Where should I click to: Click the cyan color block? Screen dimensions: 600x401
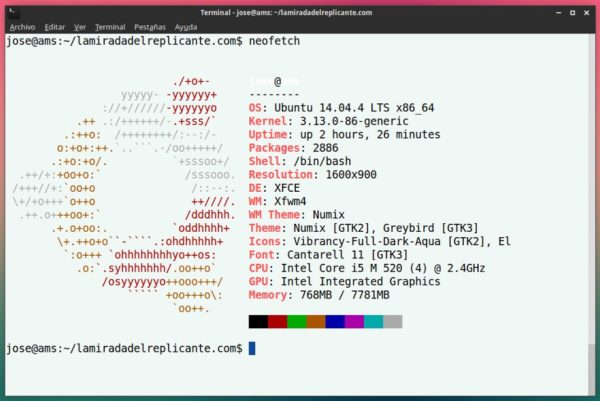coord(373,321)
